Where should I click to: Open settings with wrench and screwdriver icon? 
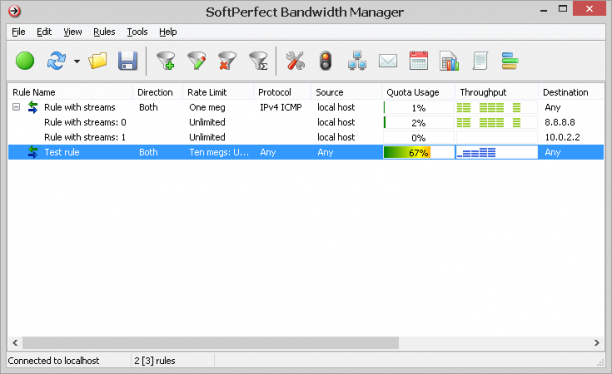coord(295,61)
